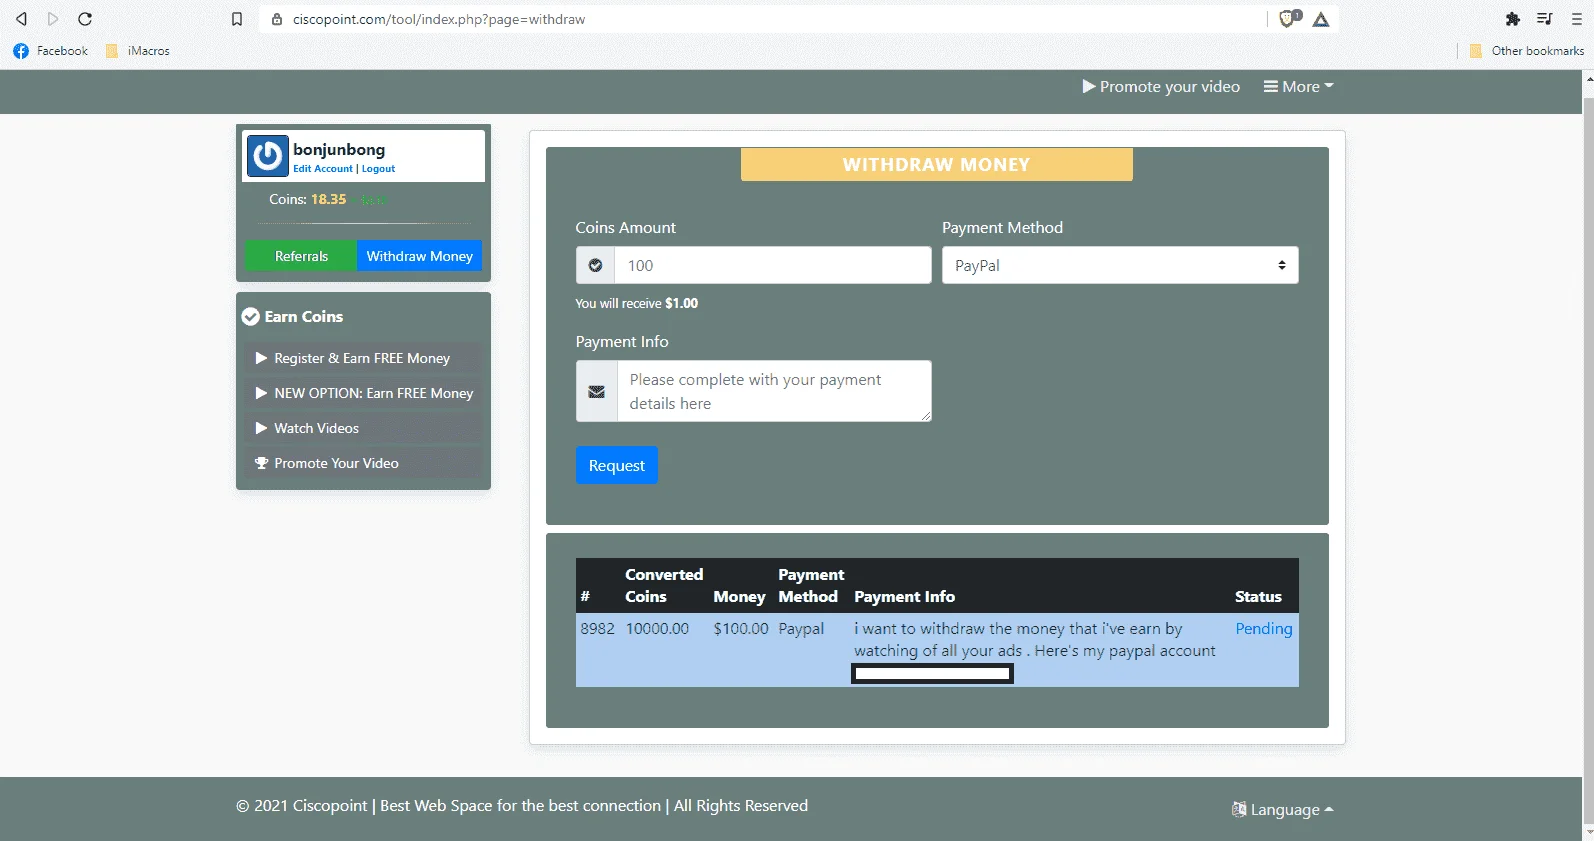Click the Coins: 18.35 balance text
Screen dimensions: 1594x841
pyautogui.click(x=307, y=199)
